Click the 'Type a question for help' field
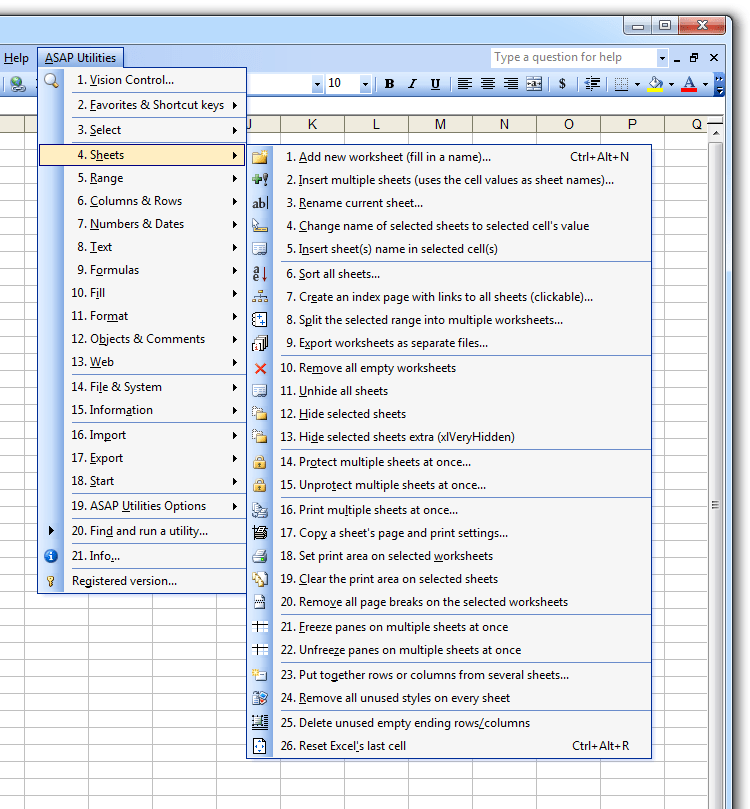The image size is (750, 809). click(x=573, y=58)
